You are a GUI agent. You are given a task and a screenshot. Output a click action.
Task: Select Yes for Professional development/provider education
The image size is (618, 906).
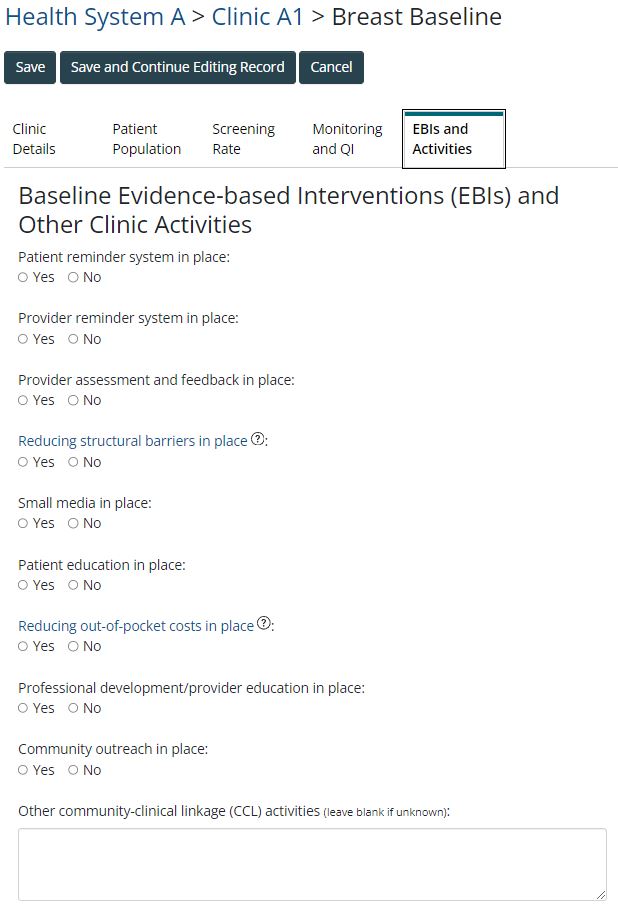pyautogui.click(x=24, y=709)
